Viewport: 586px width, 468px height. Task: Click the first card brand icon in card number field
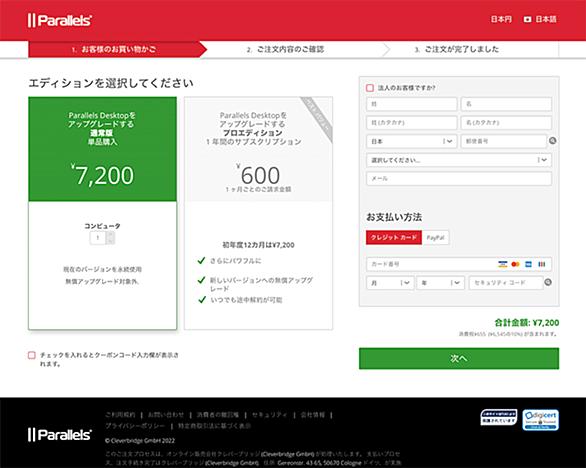point(503,264)
